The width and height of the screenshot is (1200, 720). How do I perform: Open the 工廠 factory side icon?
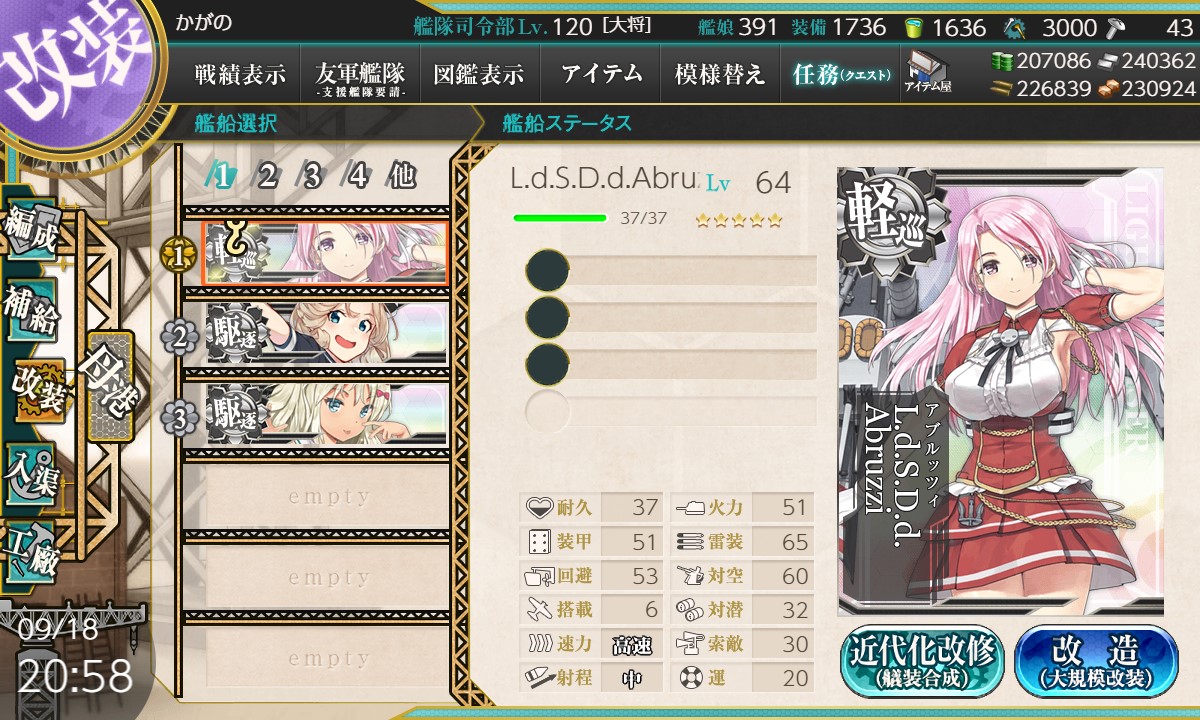[32, 546]
